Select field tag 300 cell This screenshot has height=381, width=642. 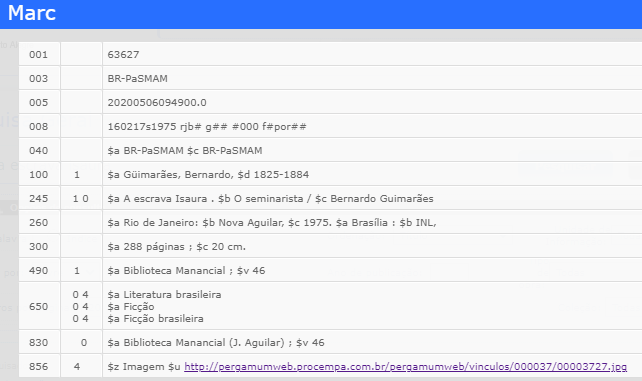click(38, 246)
